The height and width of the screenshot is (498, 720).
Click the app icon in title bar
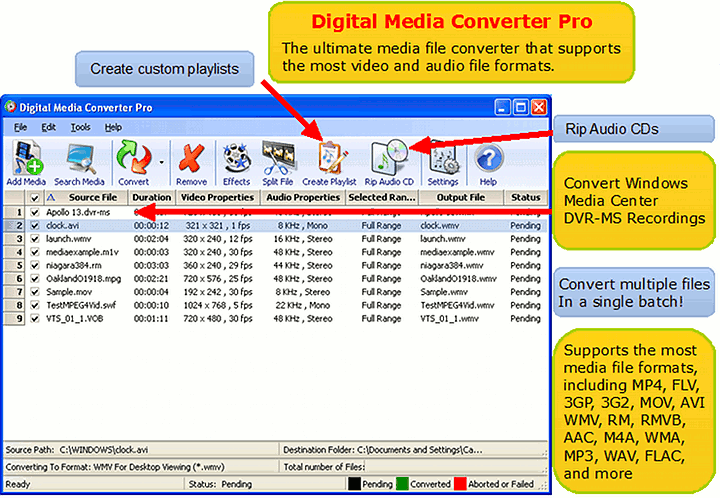pyautogui.click(x=10, y=107)
